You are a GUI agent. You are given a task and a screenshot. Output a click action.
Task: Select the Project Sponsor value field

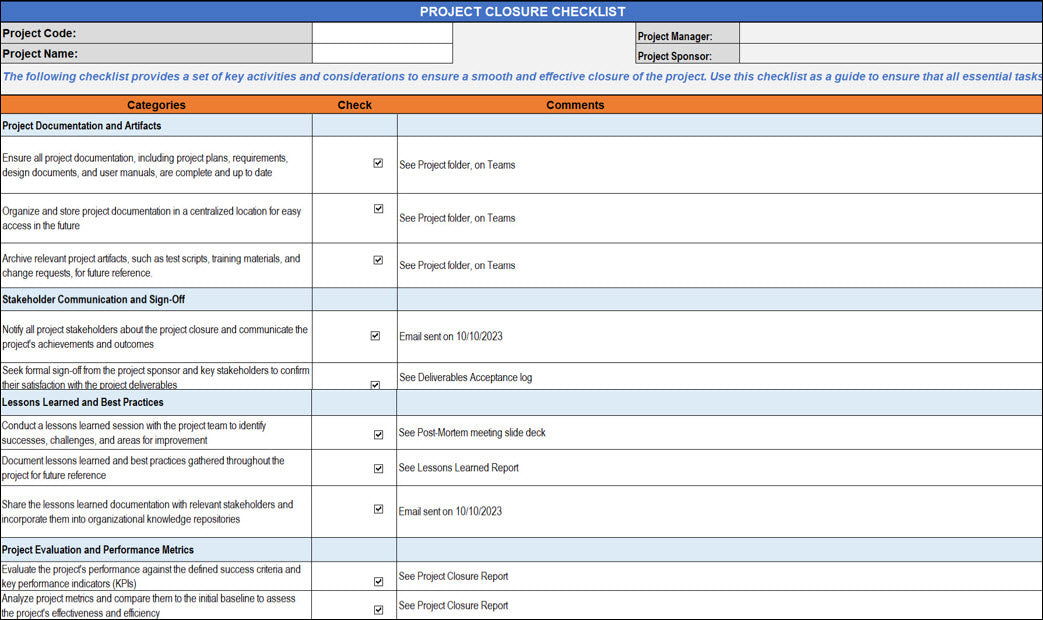click(x=890, y=56)
